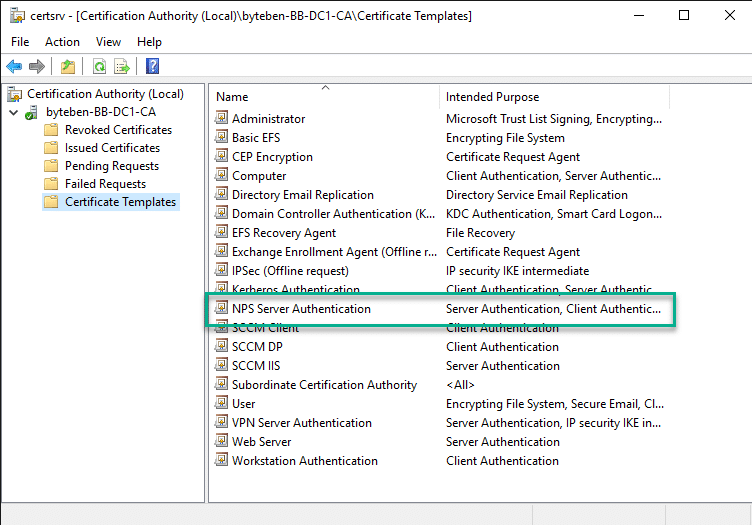Click the Workstation Authentication template icon

(221, 460)
